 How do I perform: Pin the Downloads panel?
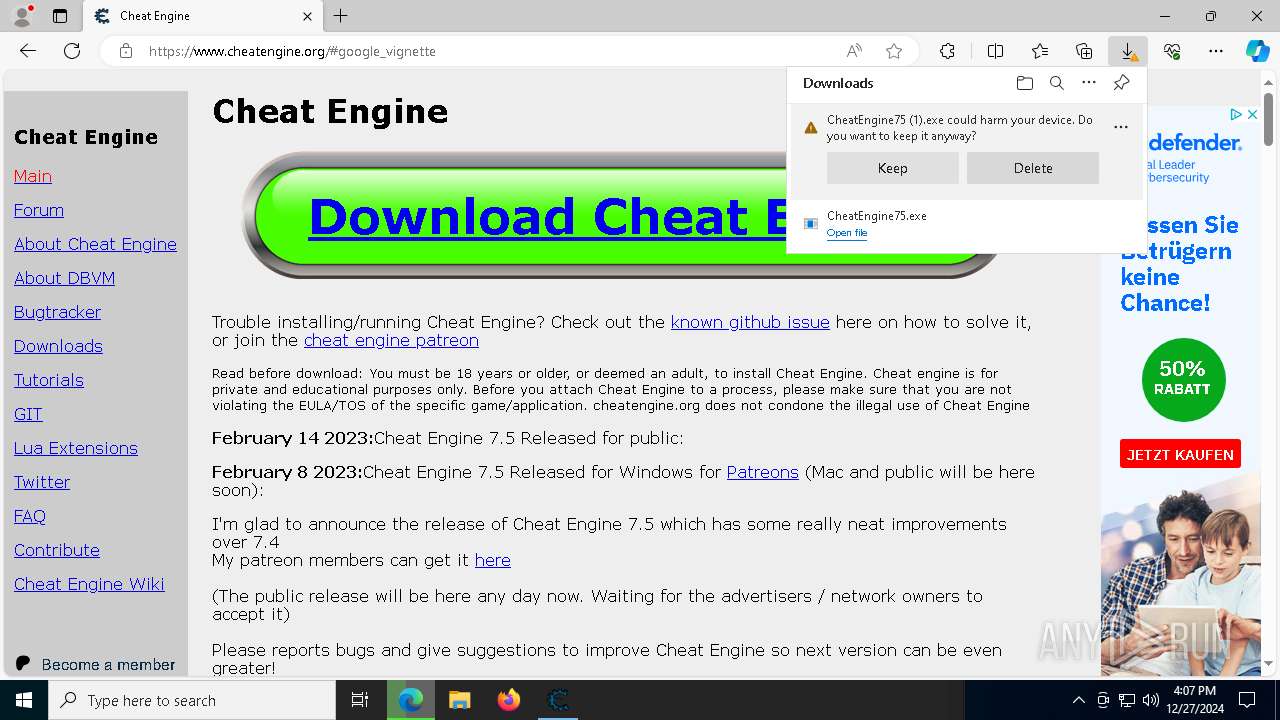coord(1121,83)
